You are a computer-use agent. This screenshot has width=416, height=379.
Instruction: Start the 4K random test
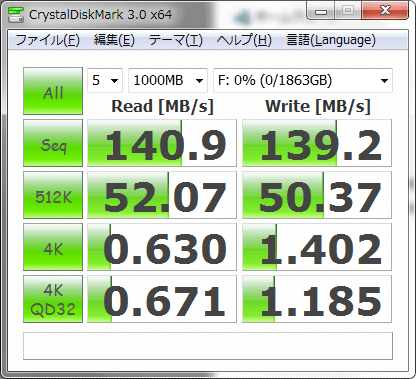53,247
